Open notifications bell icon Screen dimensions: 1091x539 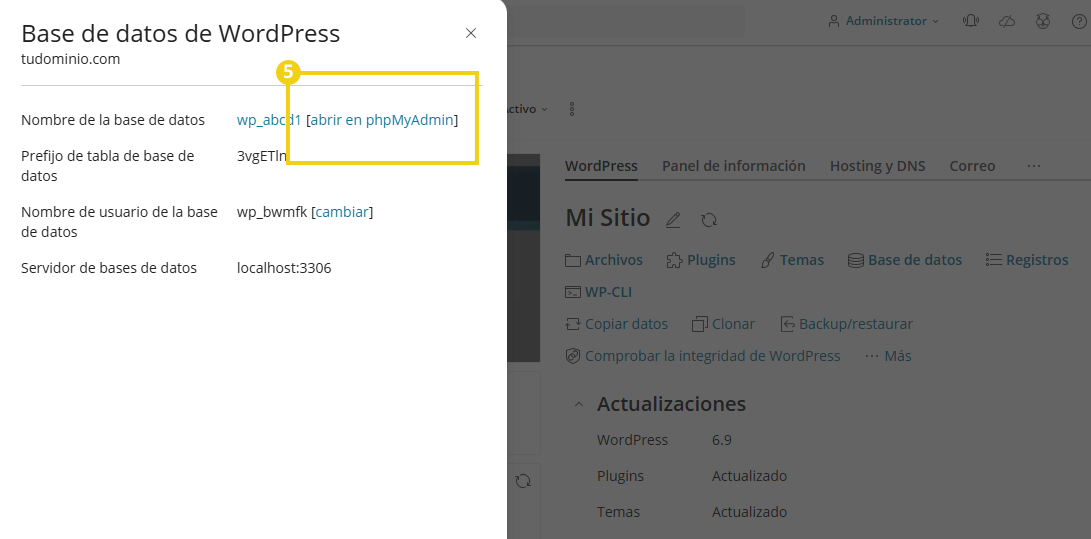971,21
